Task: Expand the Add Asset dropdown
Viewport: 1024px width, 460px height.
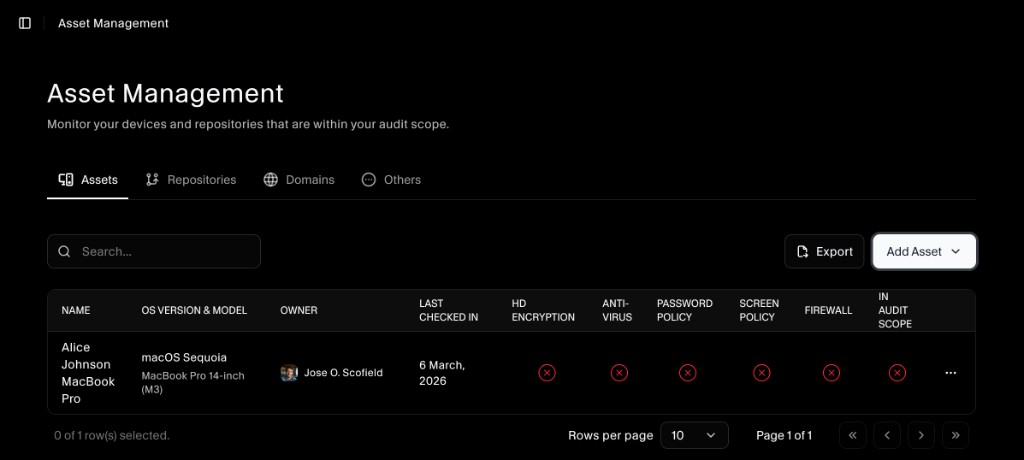Action: coord(924,252)
